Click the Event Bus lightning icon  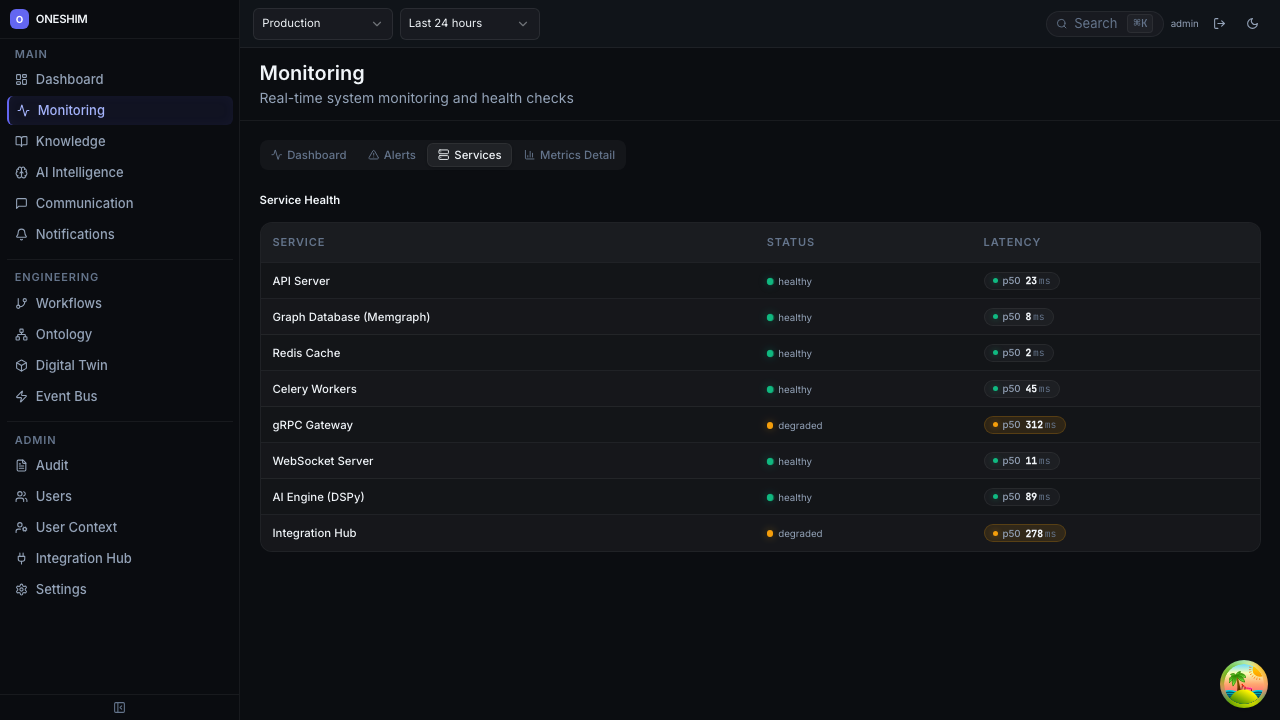coord(21,396)
